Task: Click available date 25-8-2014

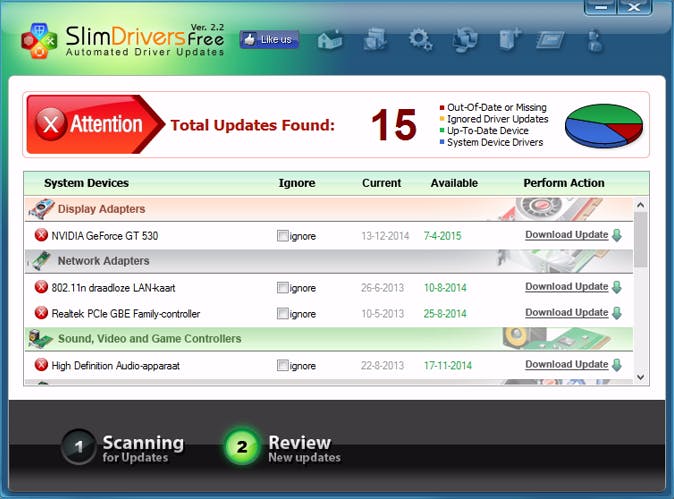Action: click(x=445, y=314)
